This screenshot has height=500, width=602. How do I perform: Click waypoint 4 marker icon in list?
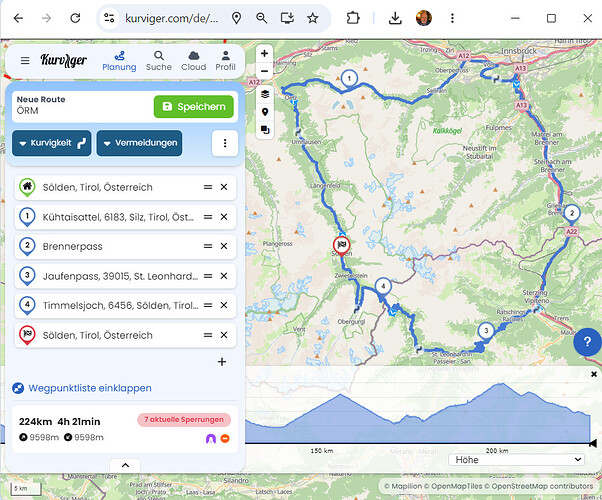27,305
